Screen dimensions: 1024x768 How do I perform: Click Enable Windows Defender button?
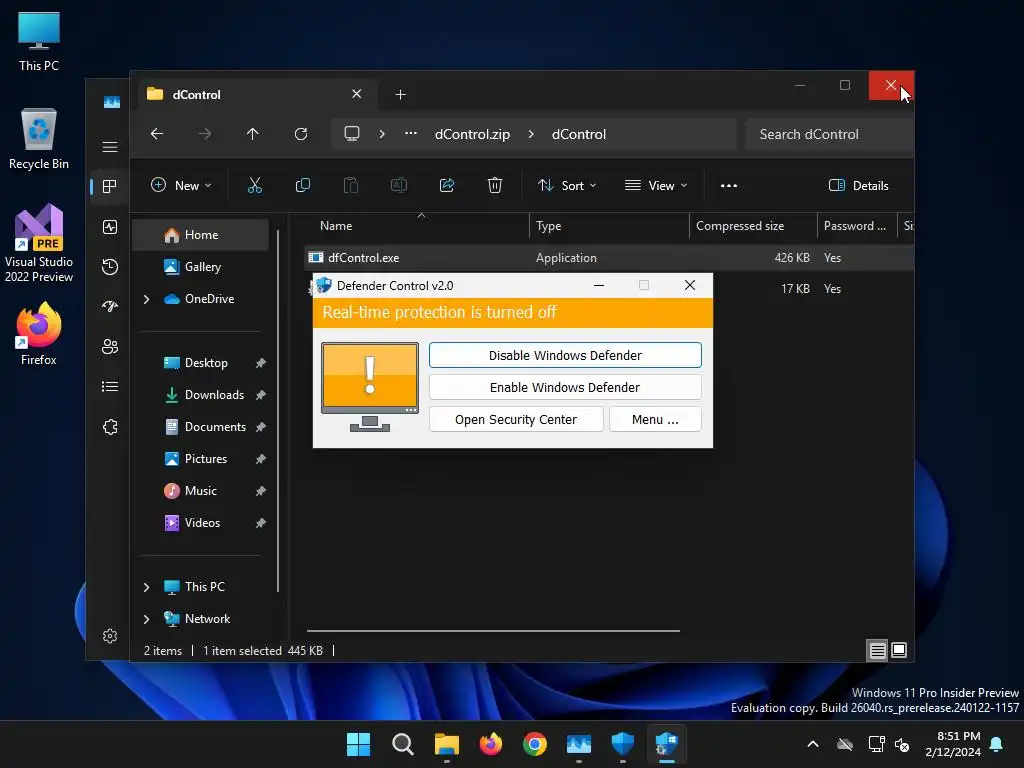pyautogui.click(x=565, y=387)
